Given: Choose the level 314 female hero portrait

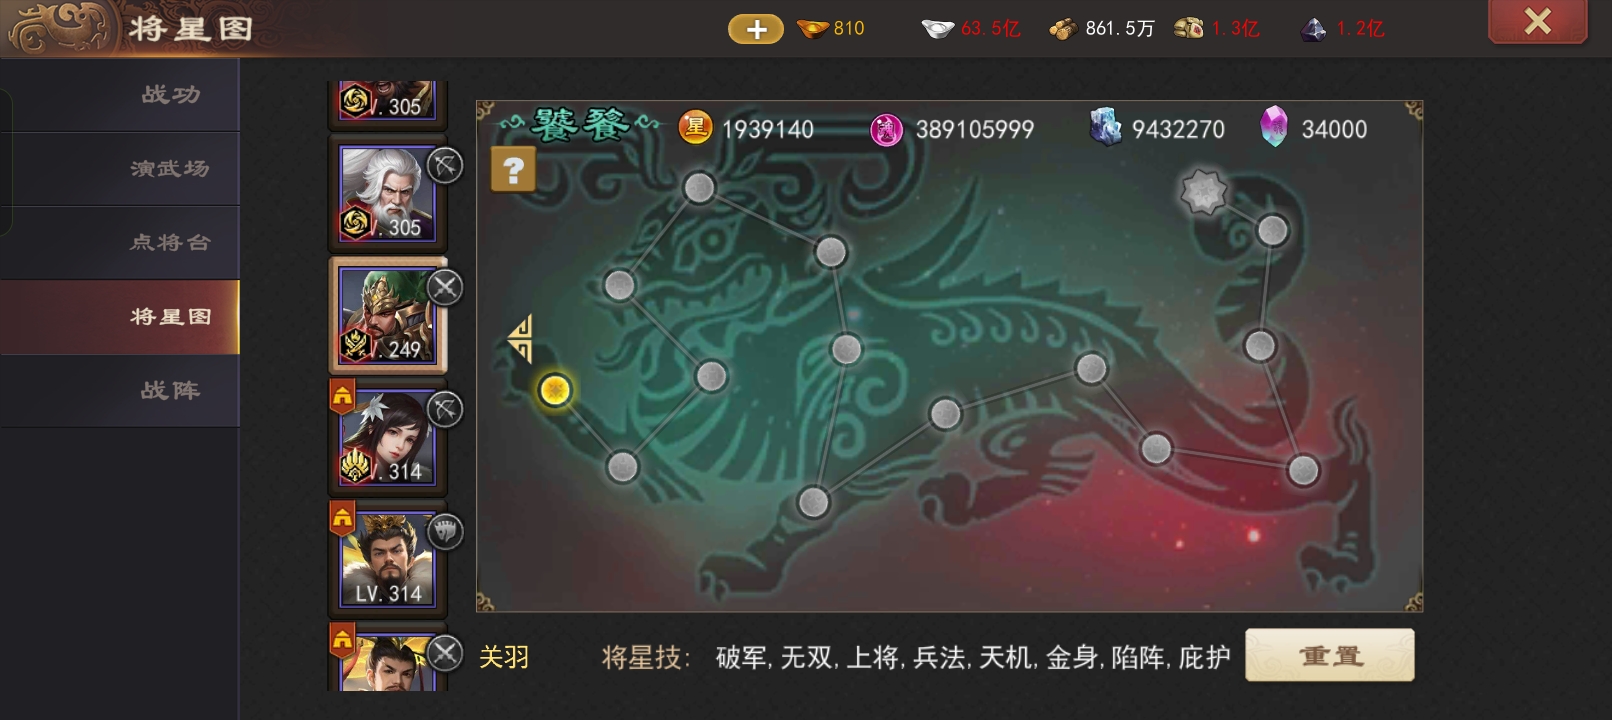Looking at the screenshot, I should coord(388,437).
